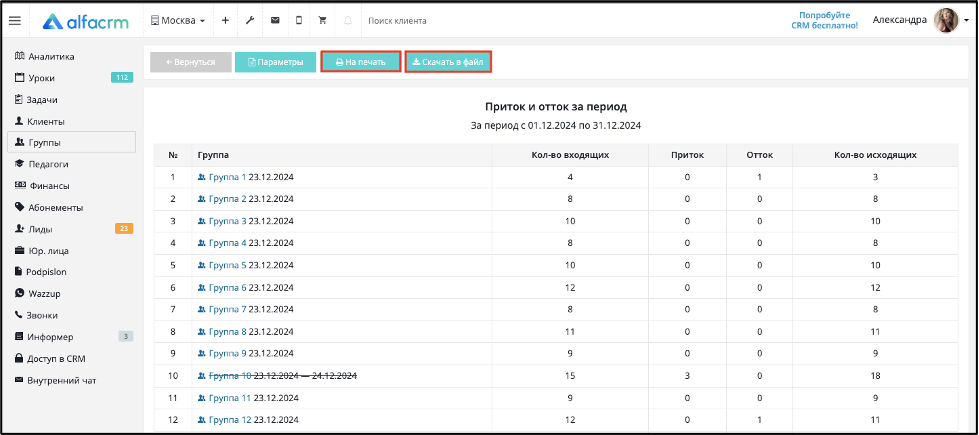This screenshot has height=435, width=979.
Task: Click the 23 badge next to Лиды
Action: (x=124, y=229)
